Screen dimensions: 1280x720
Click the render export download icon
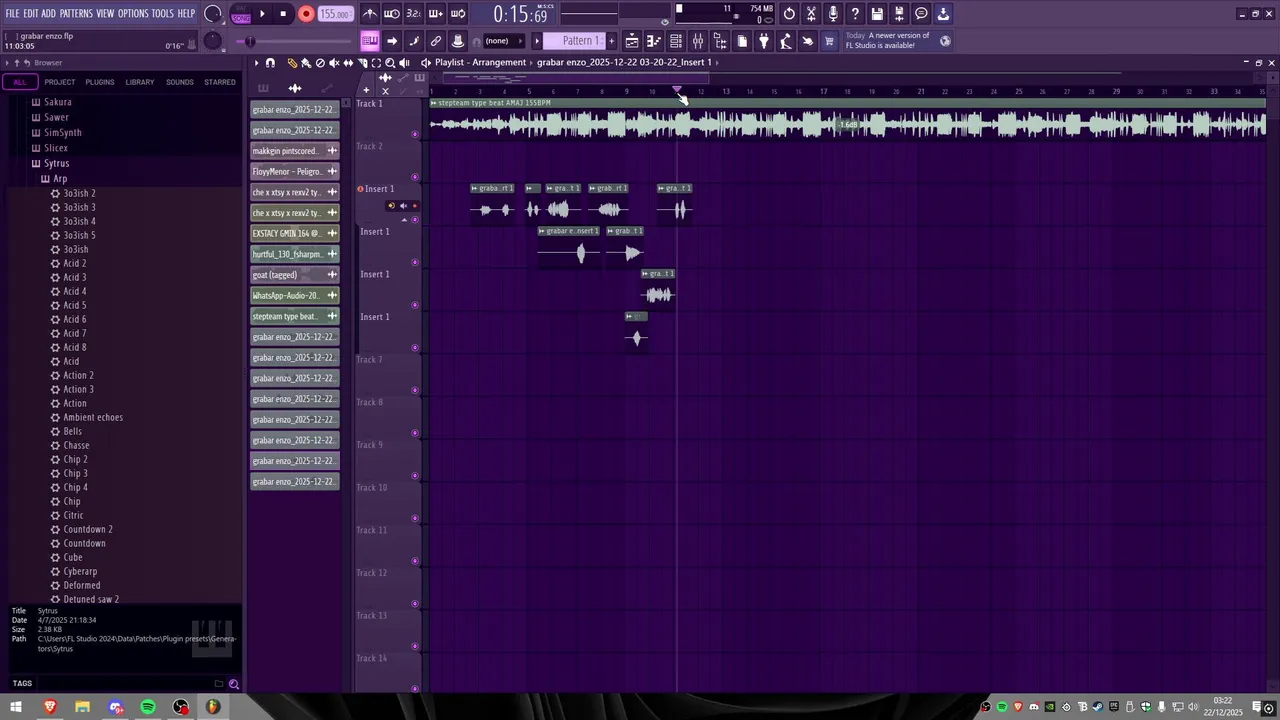(943, 14)
